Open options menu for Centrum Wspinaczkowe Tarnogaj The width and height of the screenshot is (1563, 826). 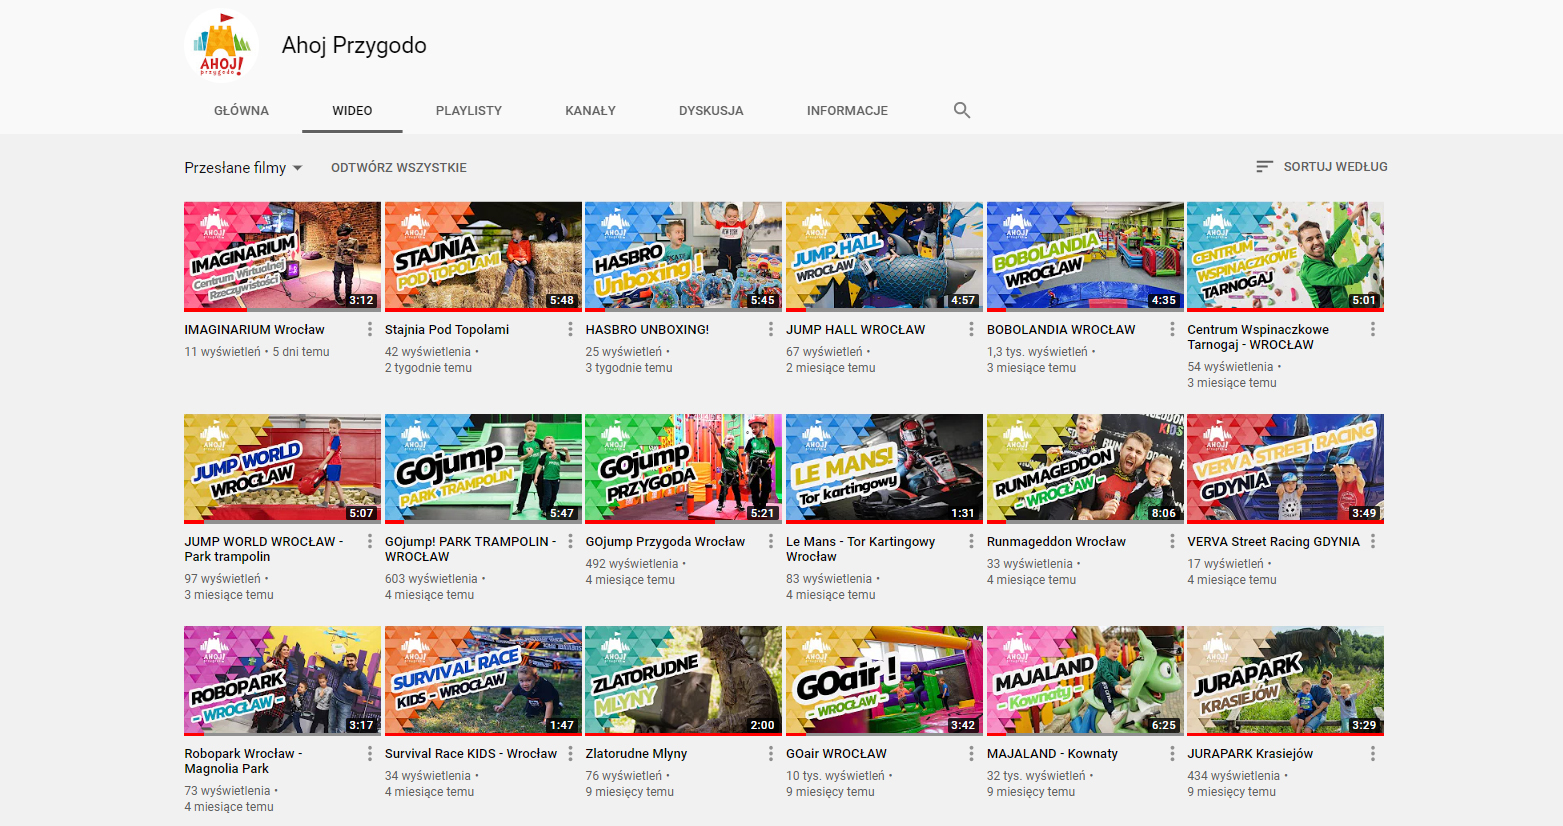tap(1372, 329)
